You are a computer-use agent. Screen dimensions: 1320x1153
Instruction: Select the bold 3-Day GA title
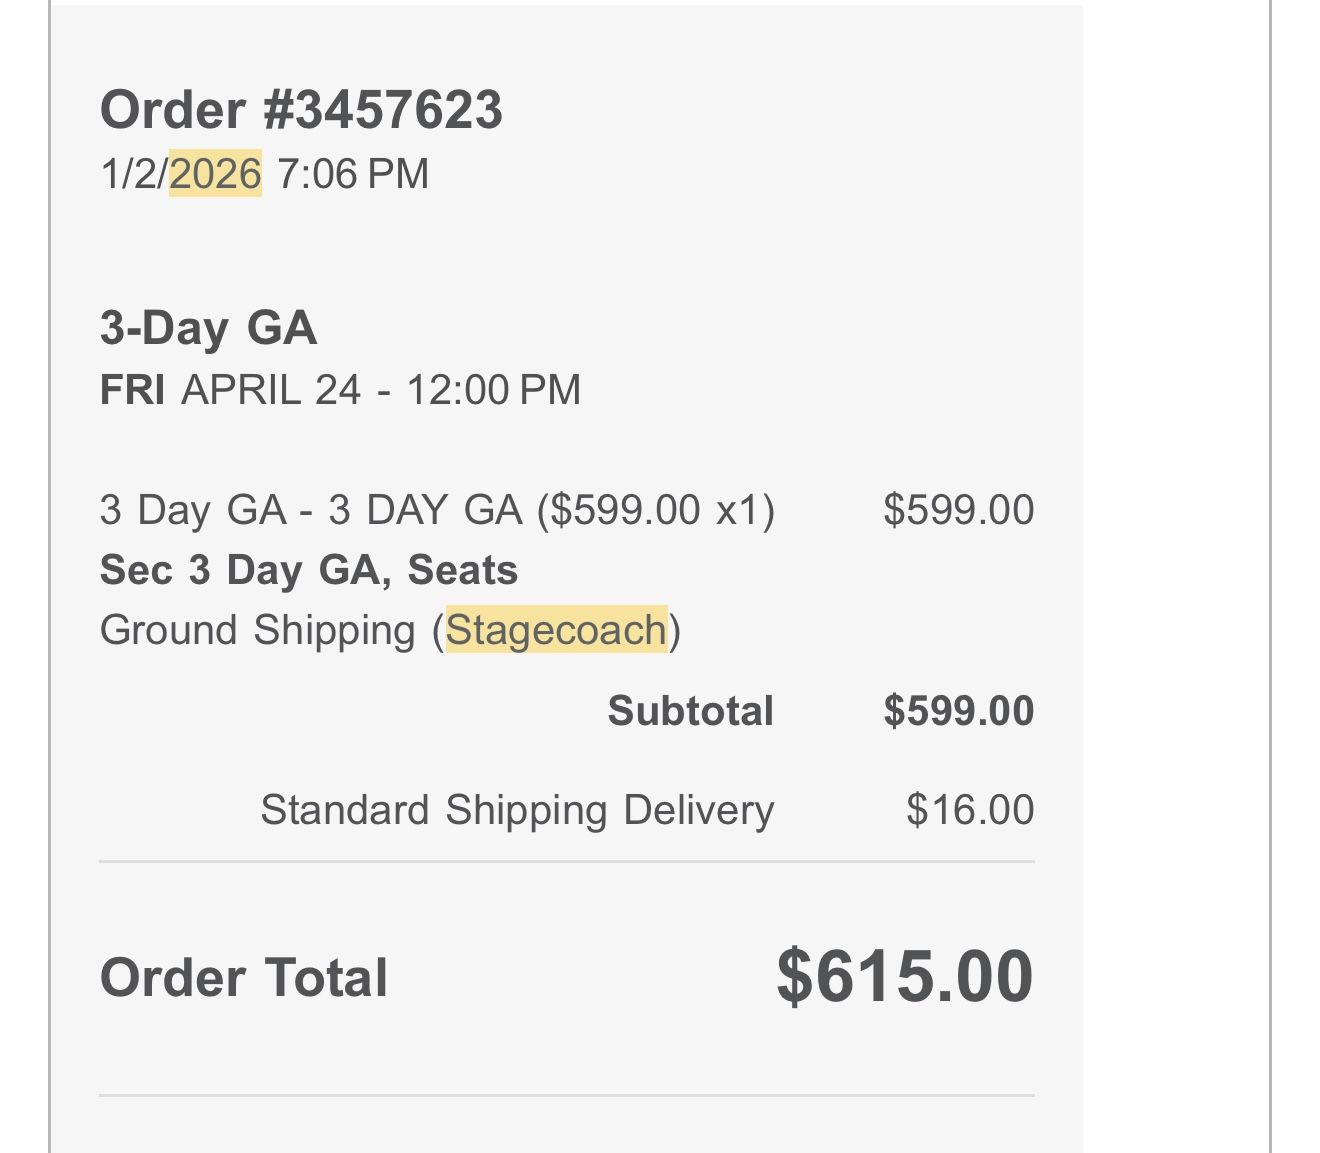[208, 328]
